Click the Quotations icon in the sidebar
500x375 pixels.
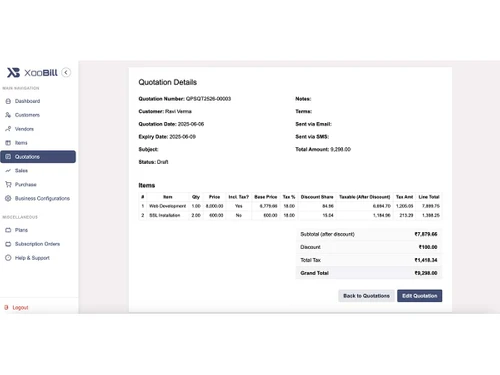[8, 157]
